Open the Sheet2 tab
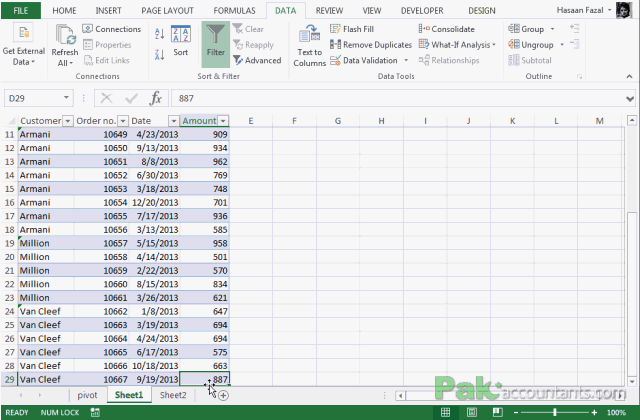The height and width of the screenshot is (420, 640). pos(173,395)
